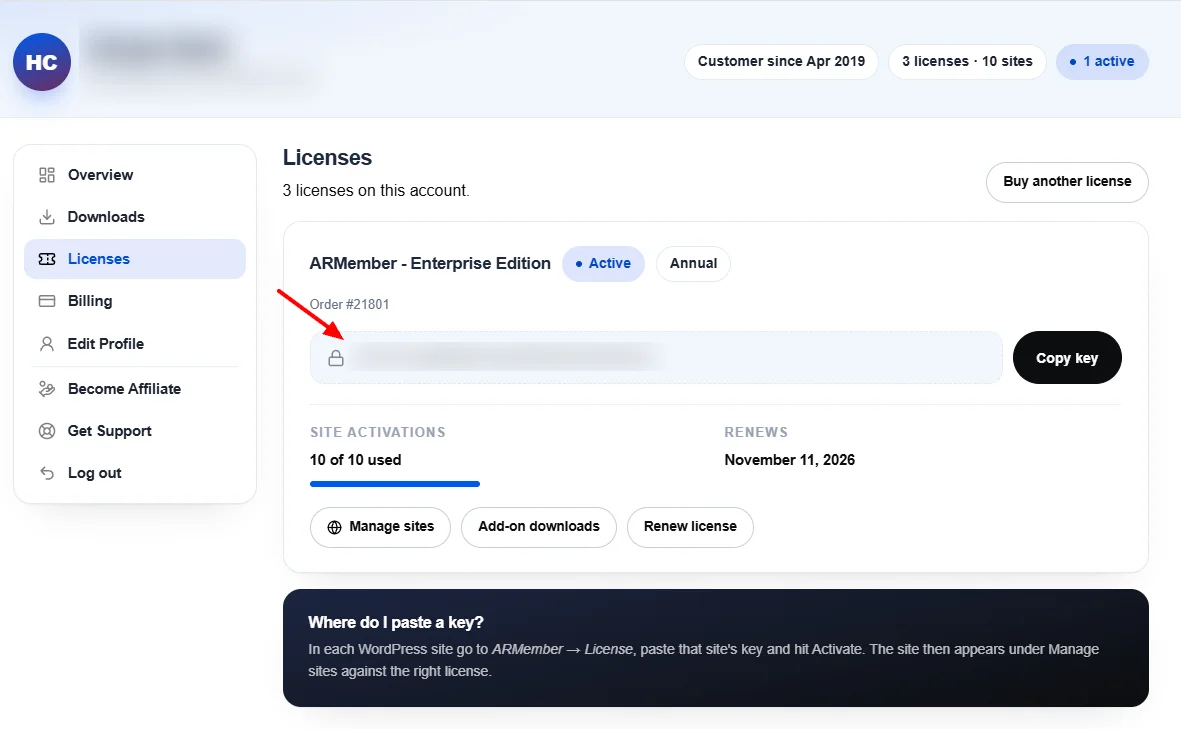Click the Billing card icon
The width and height of the screenshot is (1181, 729).
click(x=47, y=301)
